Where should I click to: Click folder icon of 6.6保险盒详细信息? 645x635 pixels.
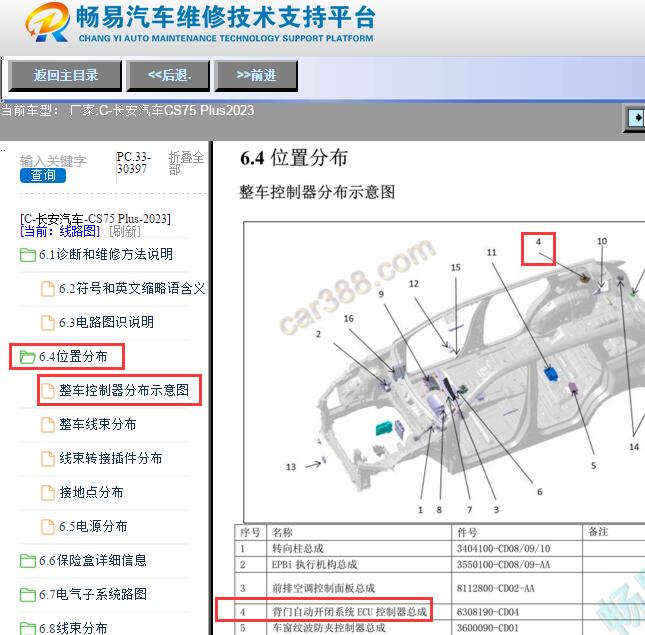28,561
